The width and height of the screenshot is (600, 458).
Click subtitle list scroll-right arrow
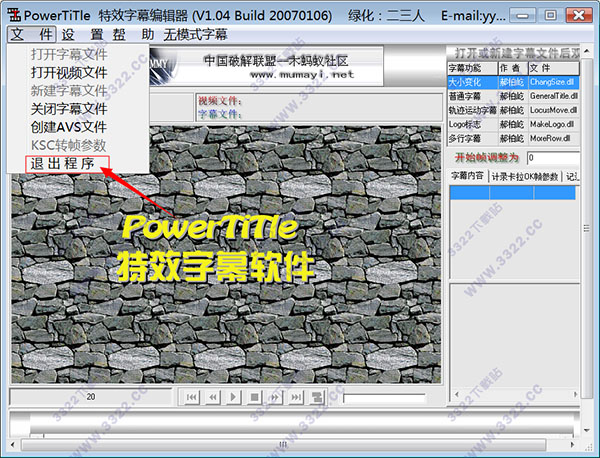575,394
